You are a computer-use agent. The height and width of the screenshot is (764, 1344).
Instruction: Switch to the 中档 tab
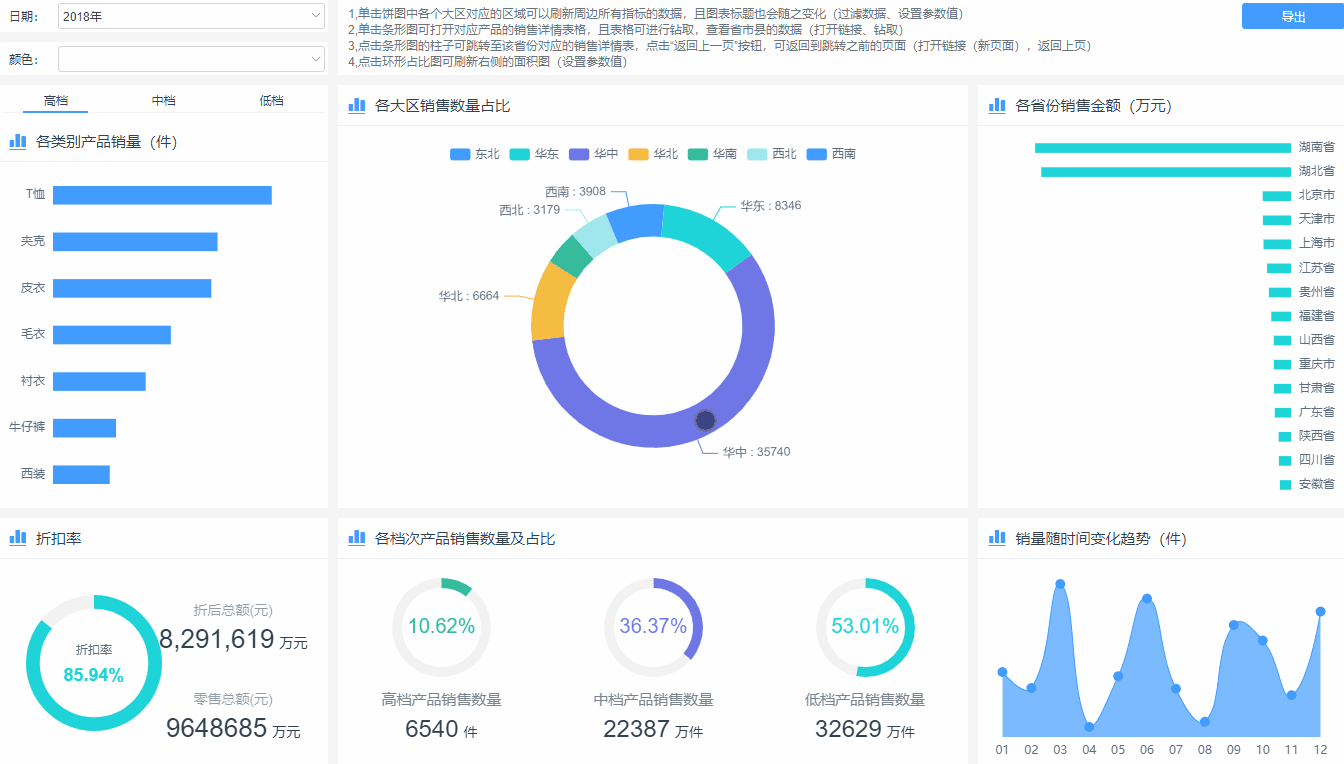click(163, 101)
